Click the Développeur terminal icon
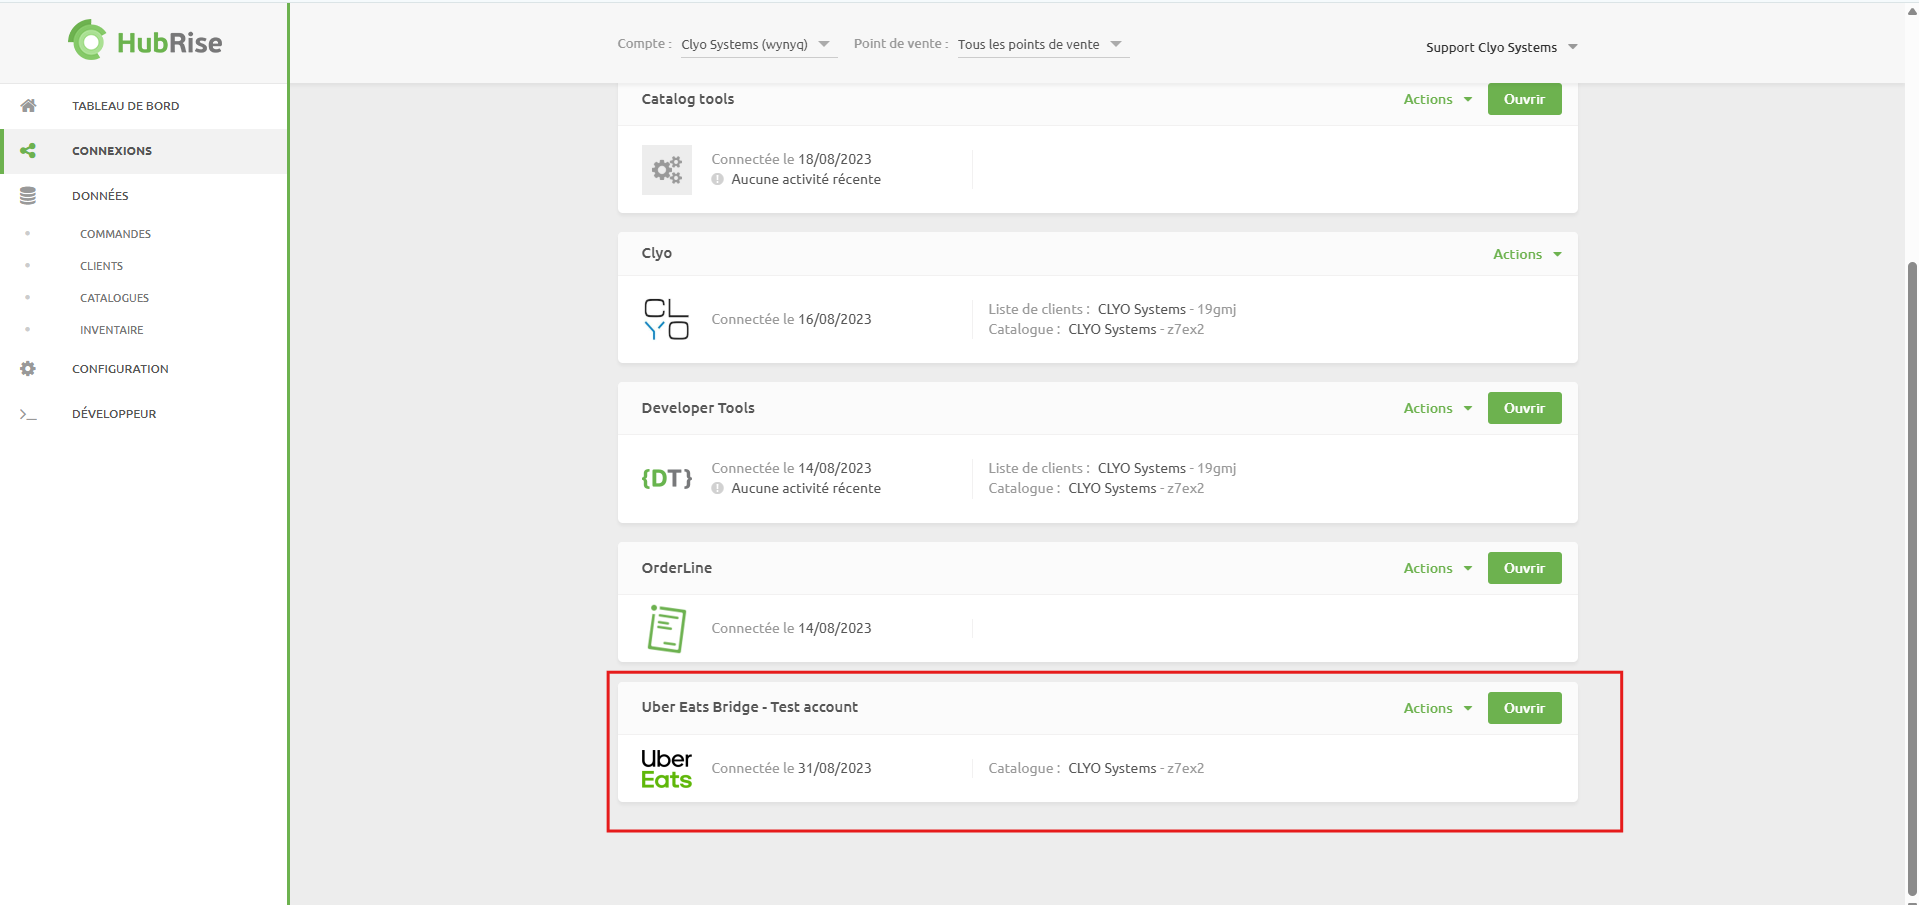Viewport: 1919px width, 905px height. pos(28,414)
